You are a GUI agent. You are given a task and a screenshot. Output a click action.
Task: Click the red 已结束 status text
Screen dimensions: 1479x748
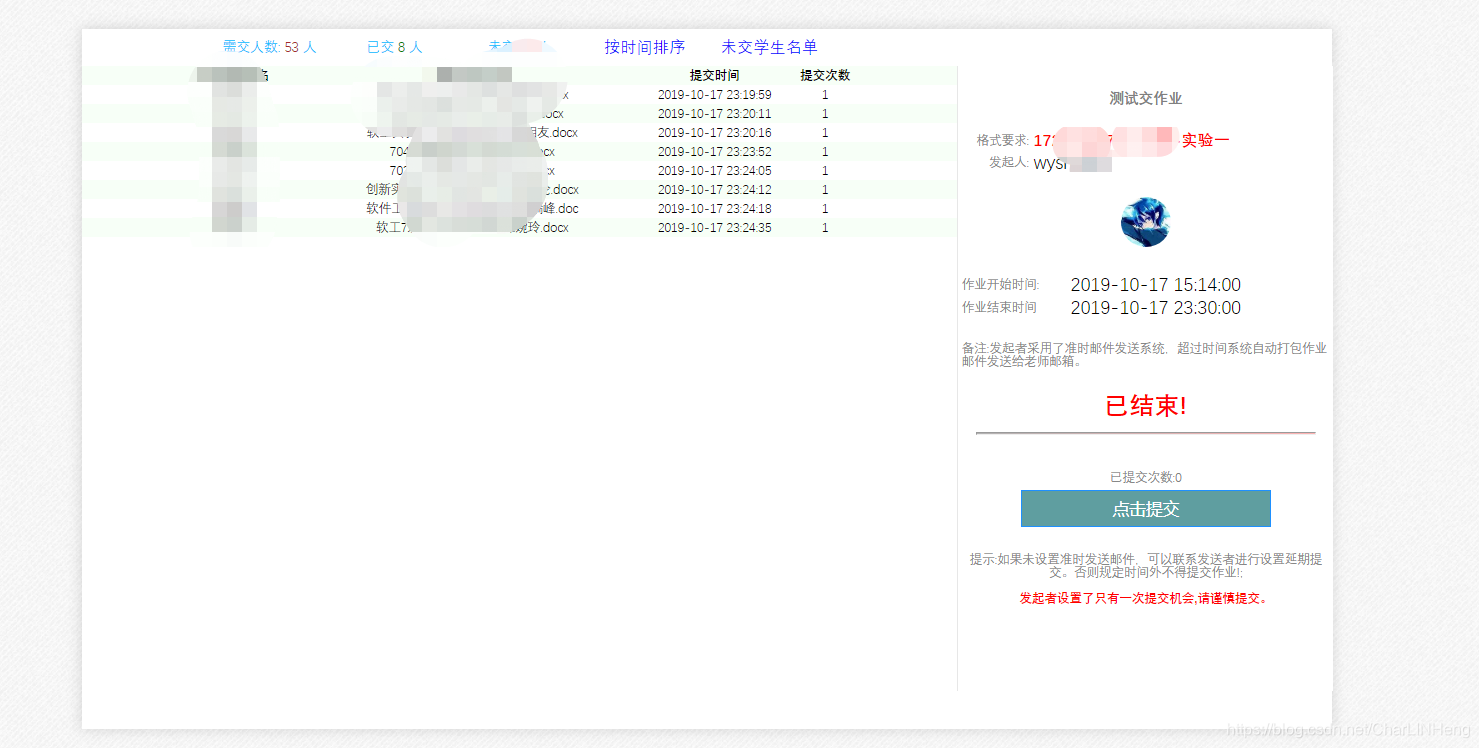coord(1143,405)
